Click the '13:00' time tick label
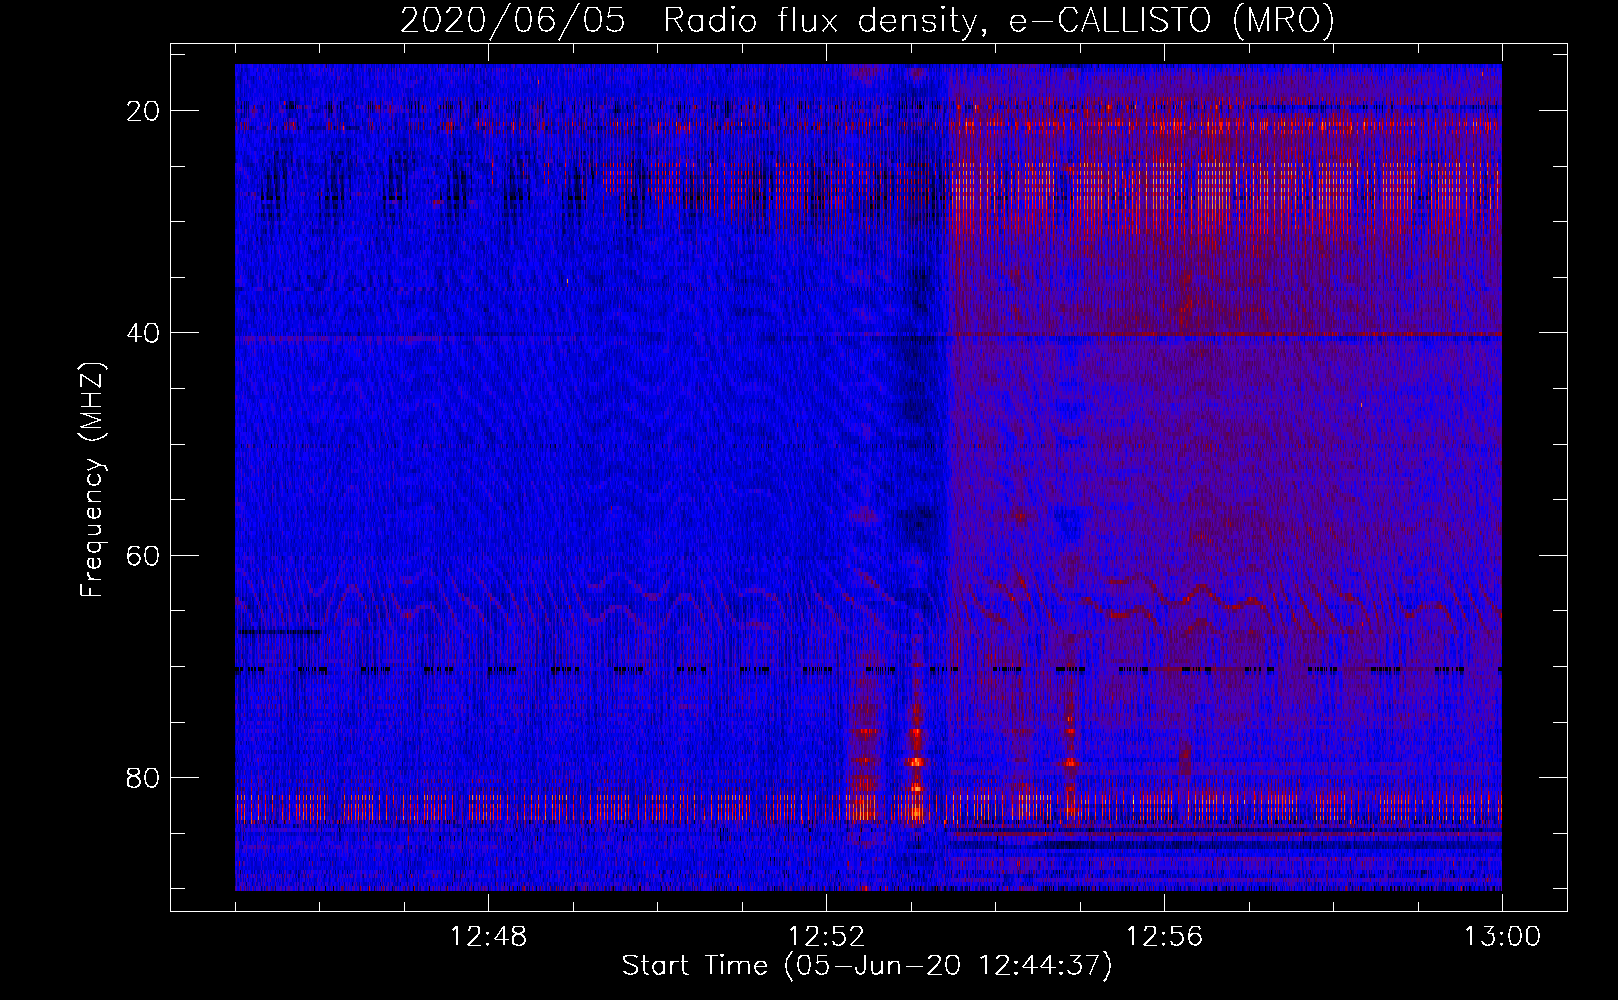The height and width of the screenshot is (1000, 1618). (x=1502, y=937)
